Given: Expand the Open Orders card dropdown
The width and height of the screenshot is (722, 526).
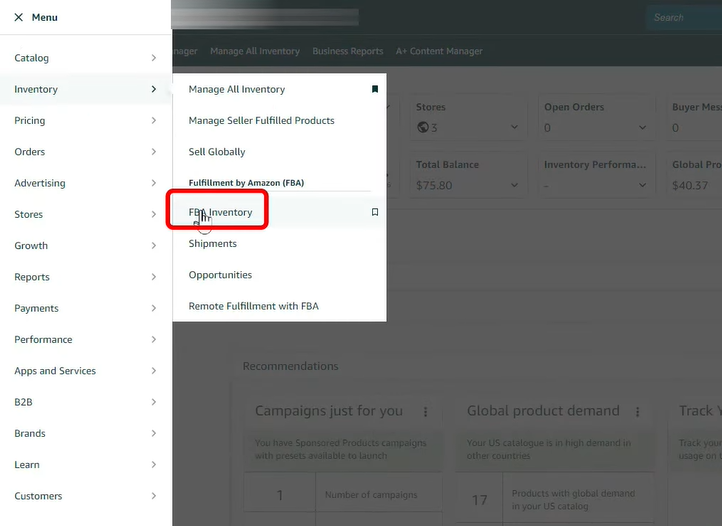Looking at the screenshot, I should point(642,127).
